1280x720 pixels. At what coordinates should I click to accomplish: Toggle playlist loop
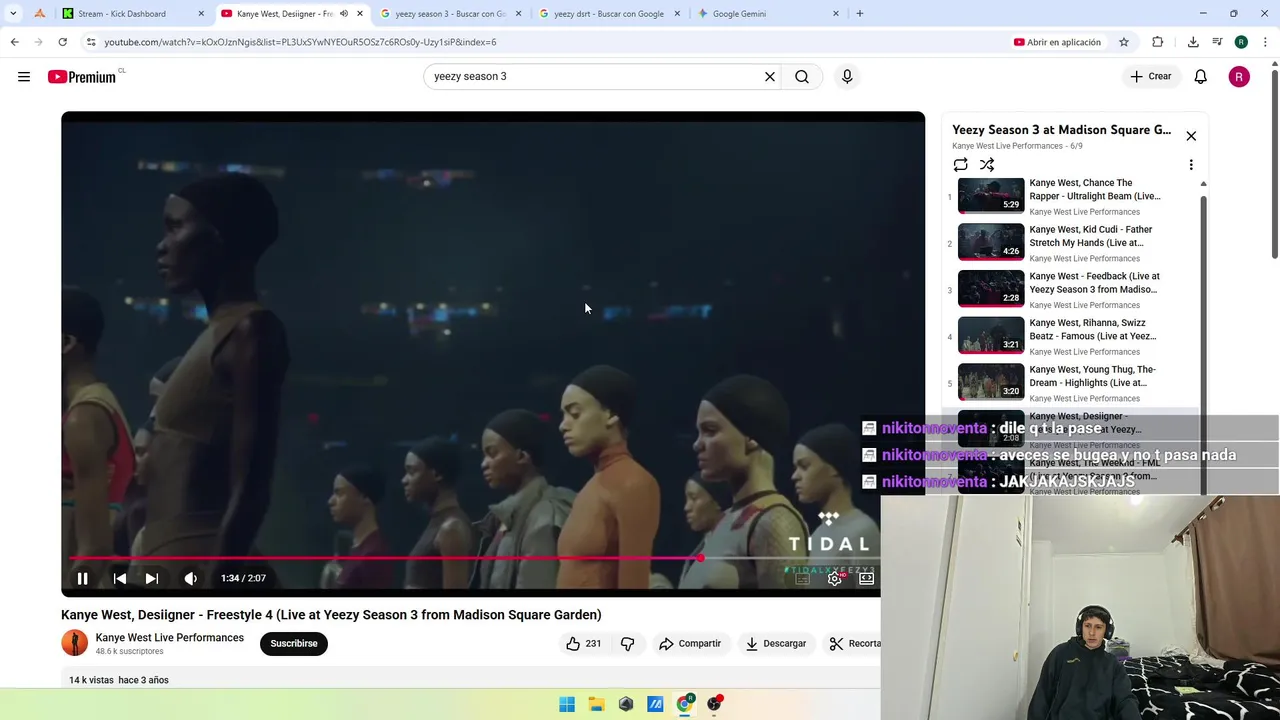coord(960,165)
